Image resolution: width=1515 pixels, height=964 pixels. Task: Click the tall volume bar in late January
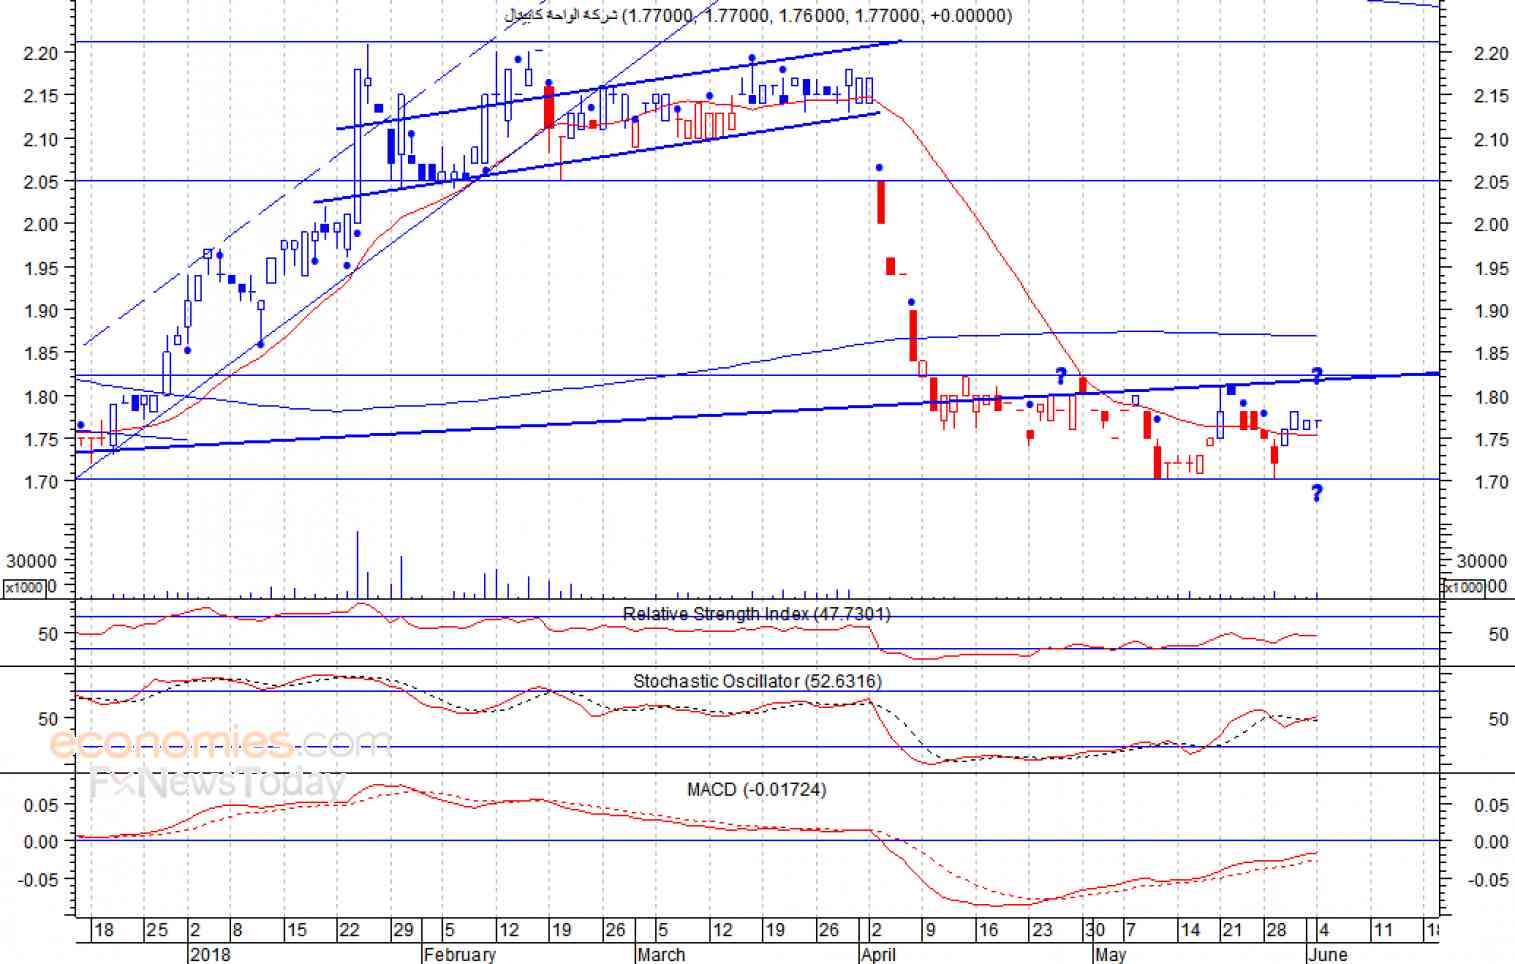[x=357, y=565]
